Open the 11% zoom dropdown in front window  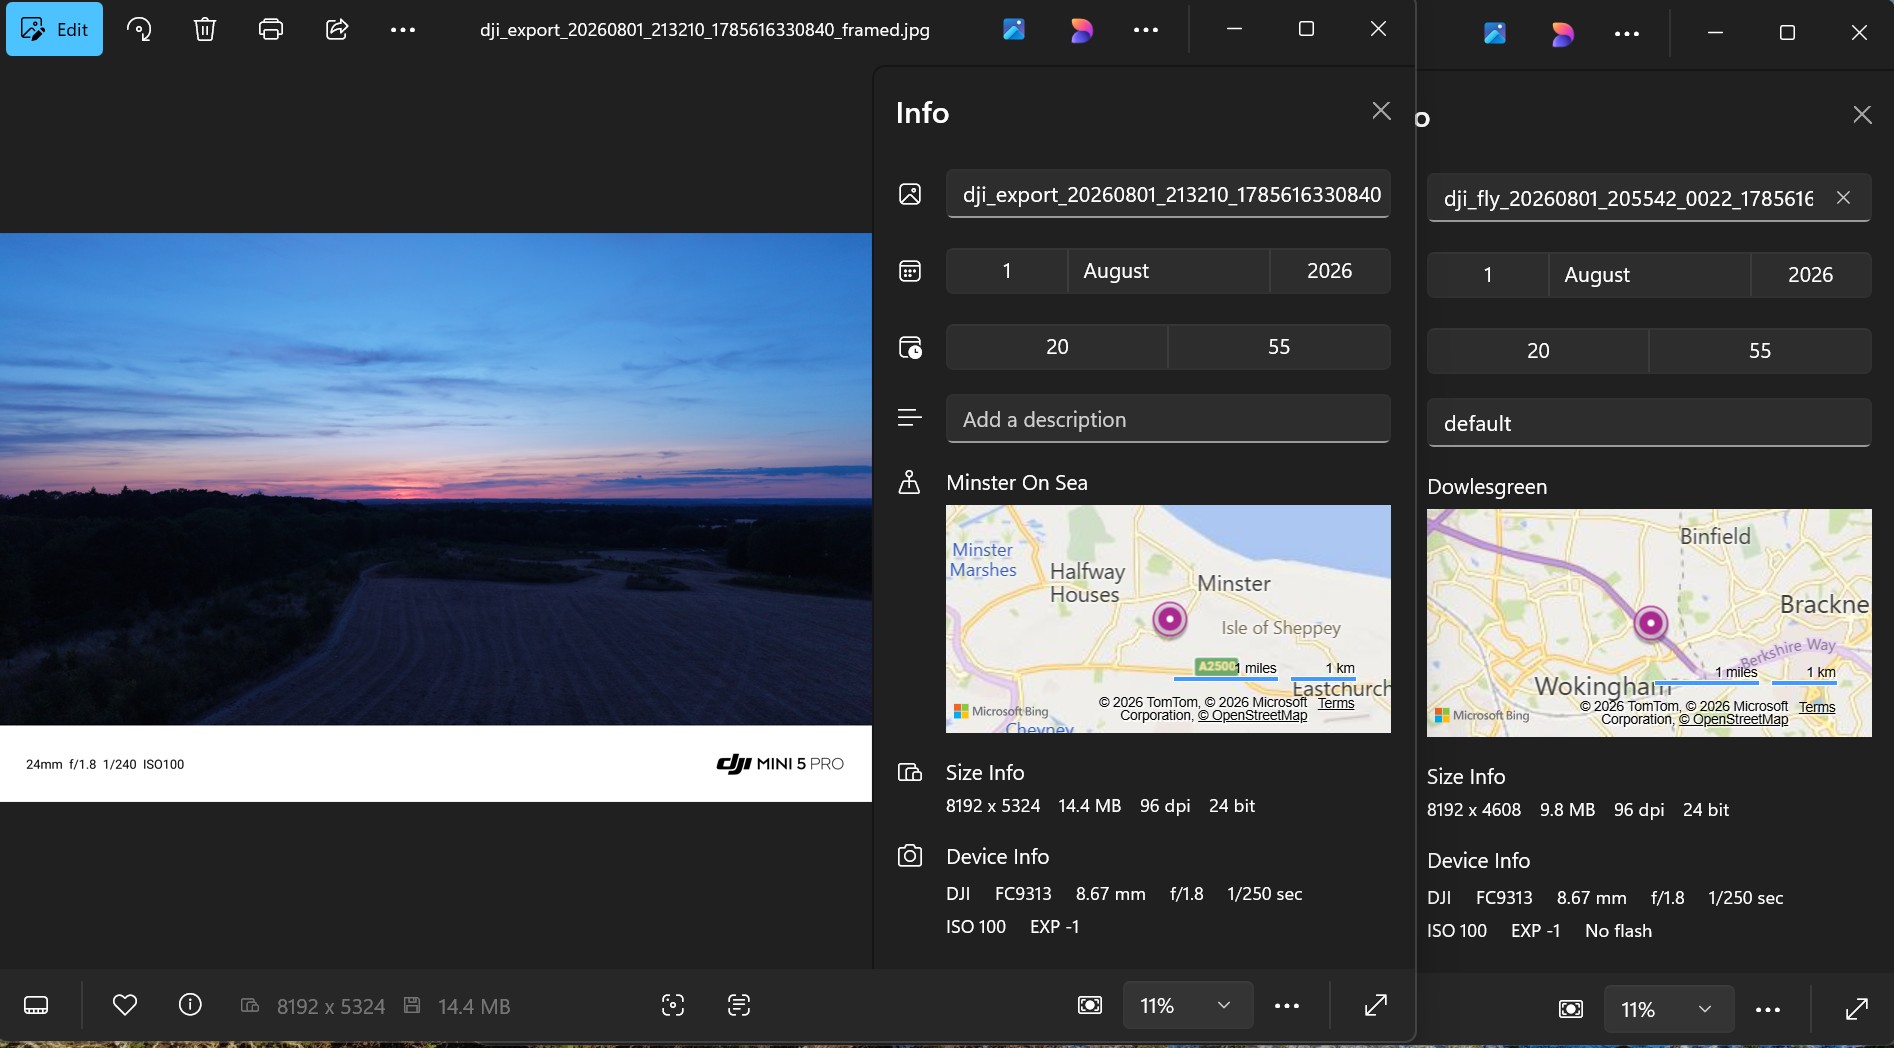click(x=1188, y=1005)
